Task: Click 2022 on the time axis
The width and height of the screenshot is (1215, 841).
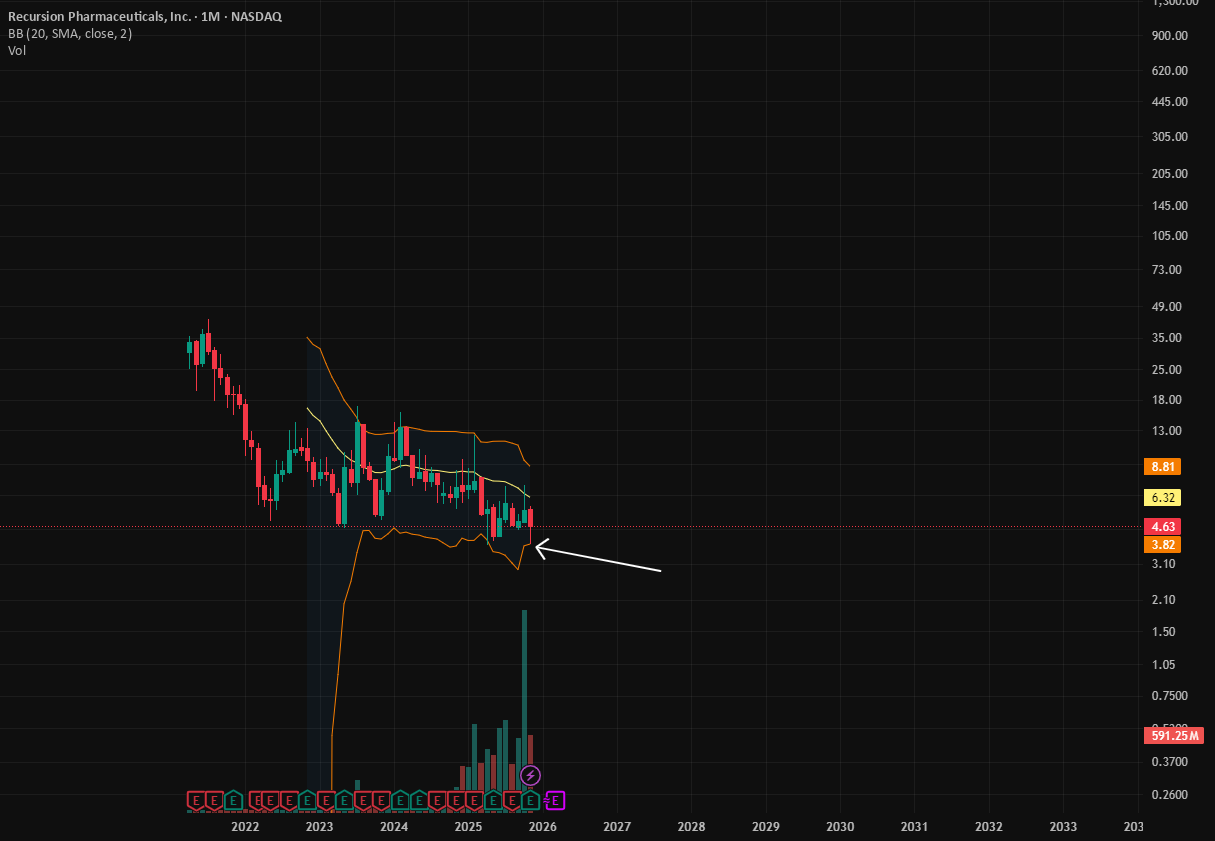Action: (245, 827)
